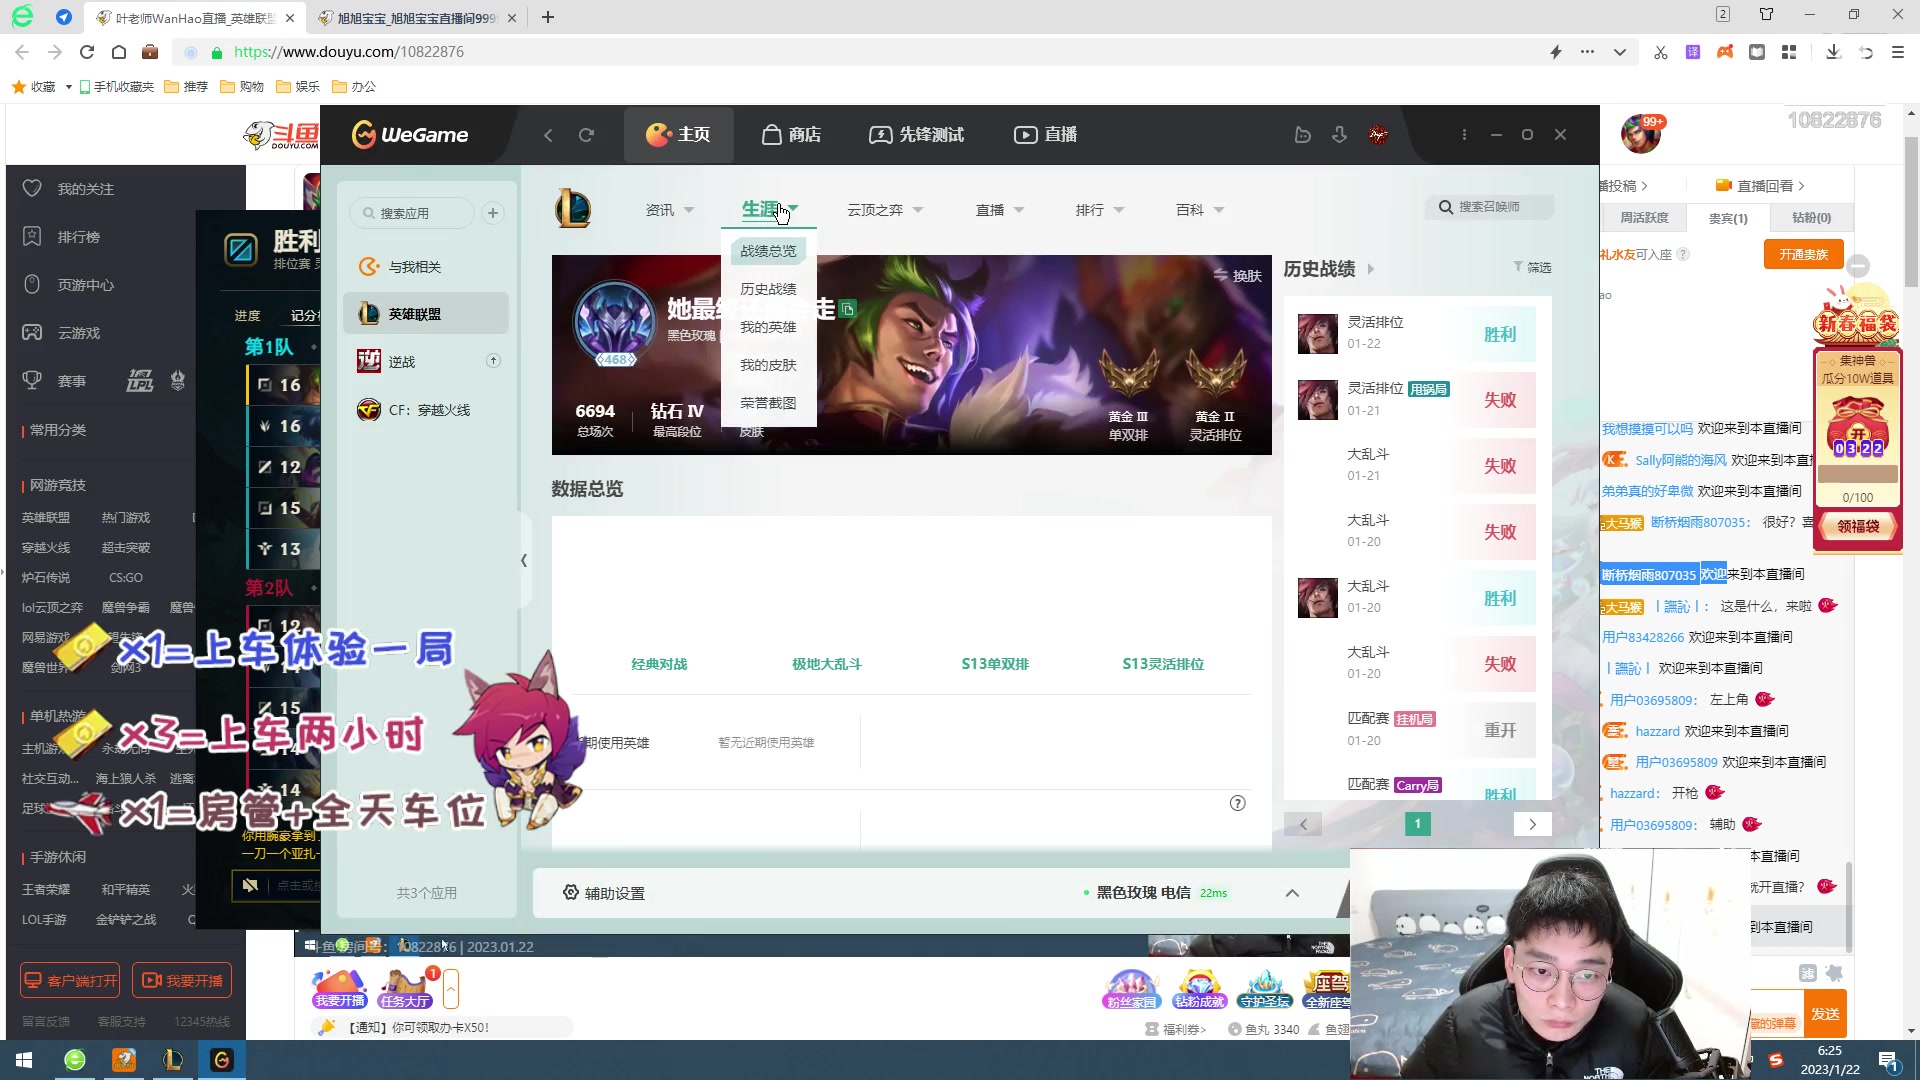Image resolution: width=1920 pixels, height=1080 pixels.
Task: Click the WeGame user avatar icon
Action: point(1378,135)
